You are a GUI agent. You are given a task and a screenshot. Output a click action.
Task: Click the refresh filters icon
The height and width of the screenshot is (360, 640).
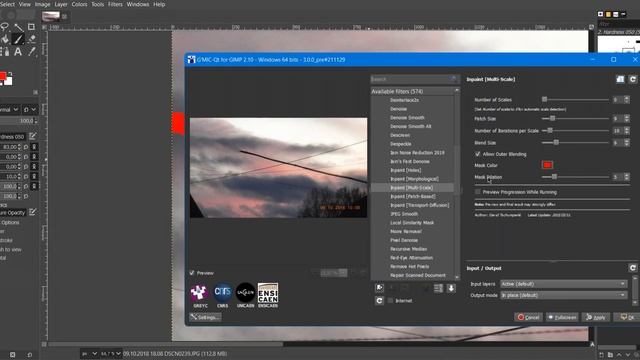click(379, 300)
